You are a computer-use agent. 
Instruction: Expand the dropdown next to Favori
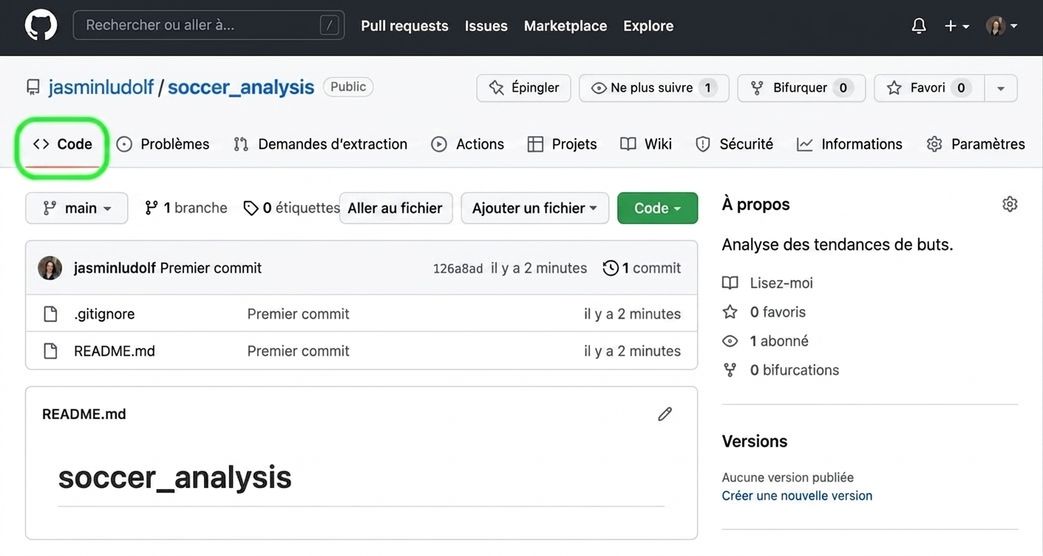tap(1000, 88)
